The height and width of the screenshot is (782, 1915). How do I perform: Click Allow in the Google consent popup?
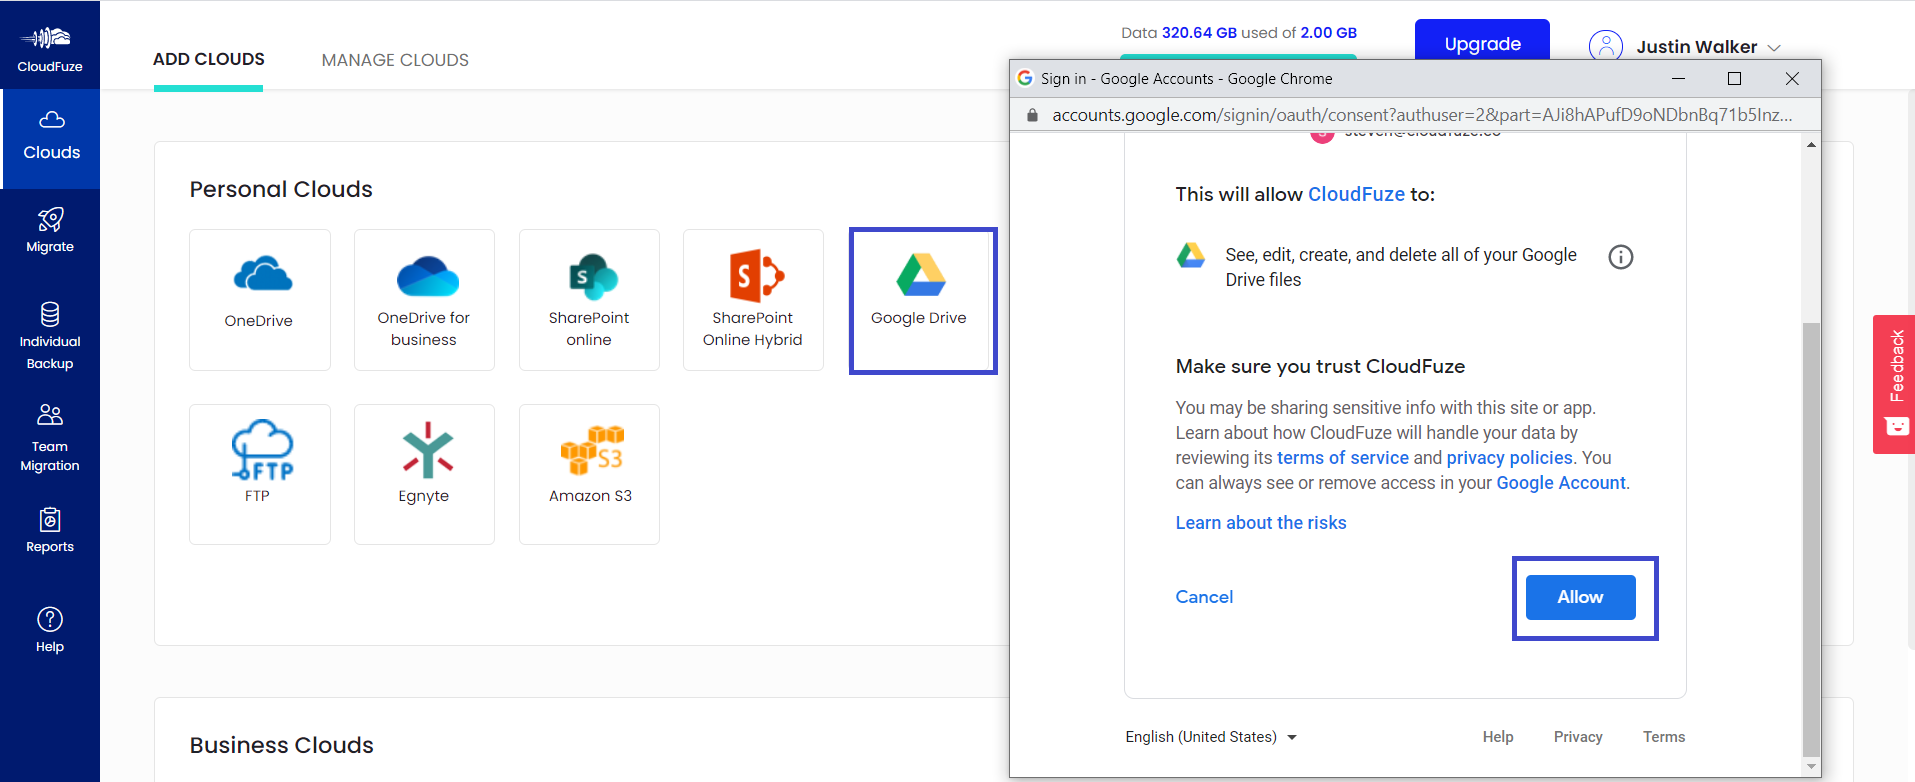point(1580,597)
